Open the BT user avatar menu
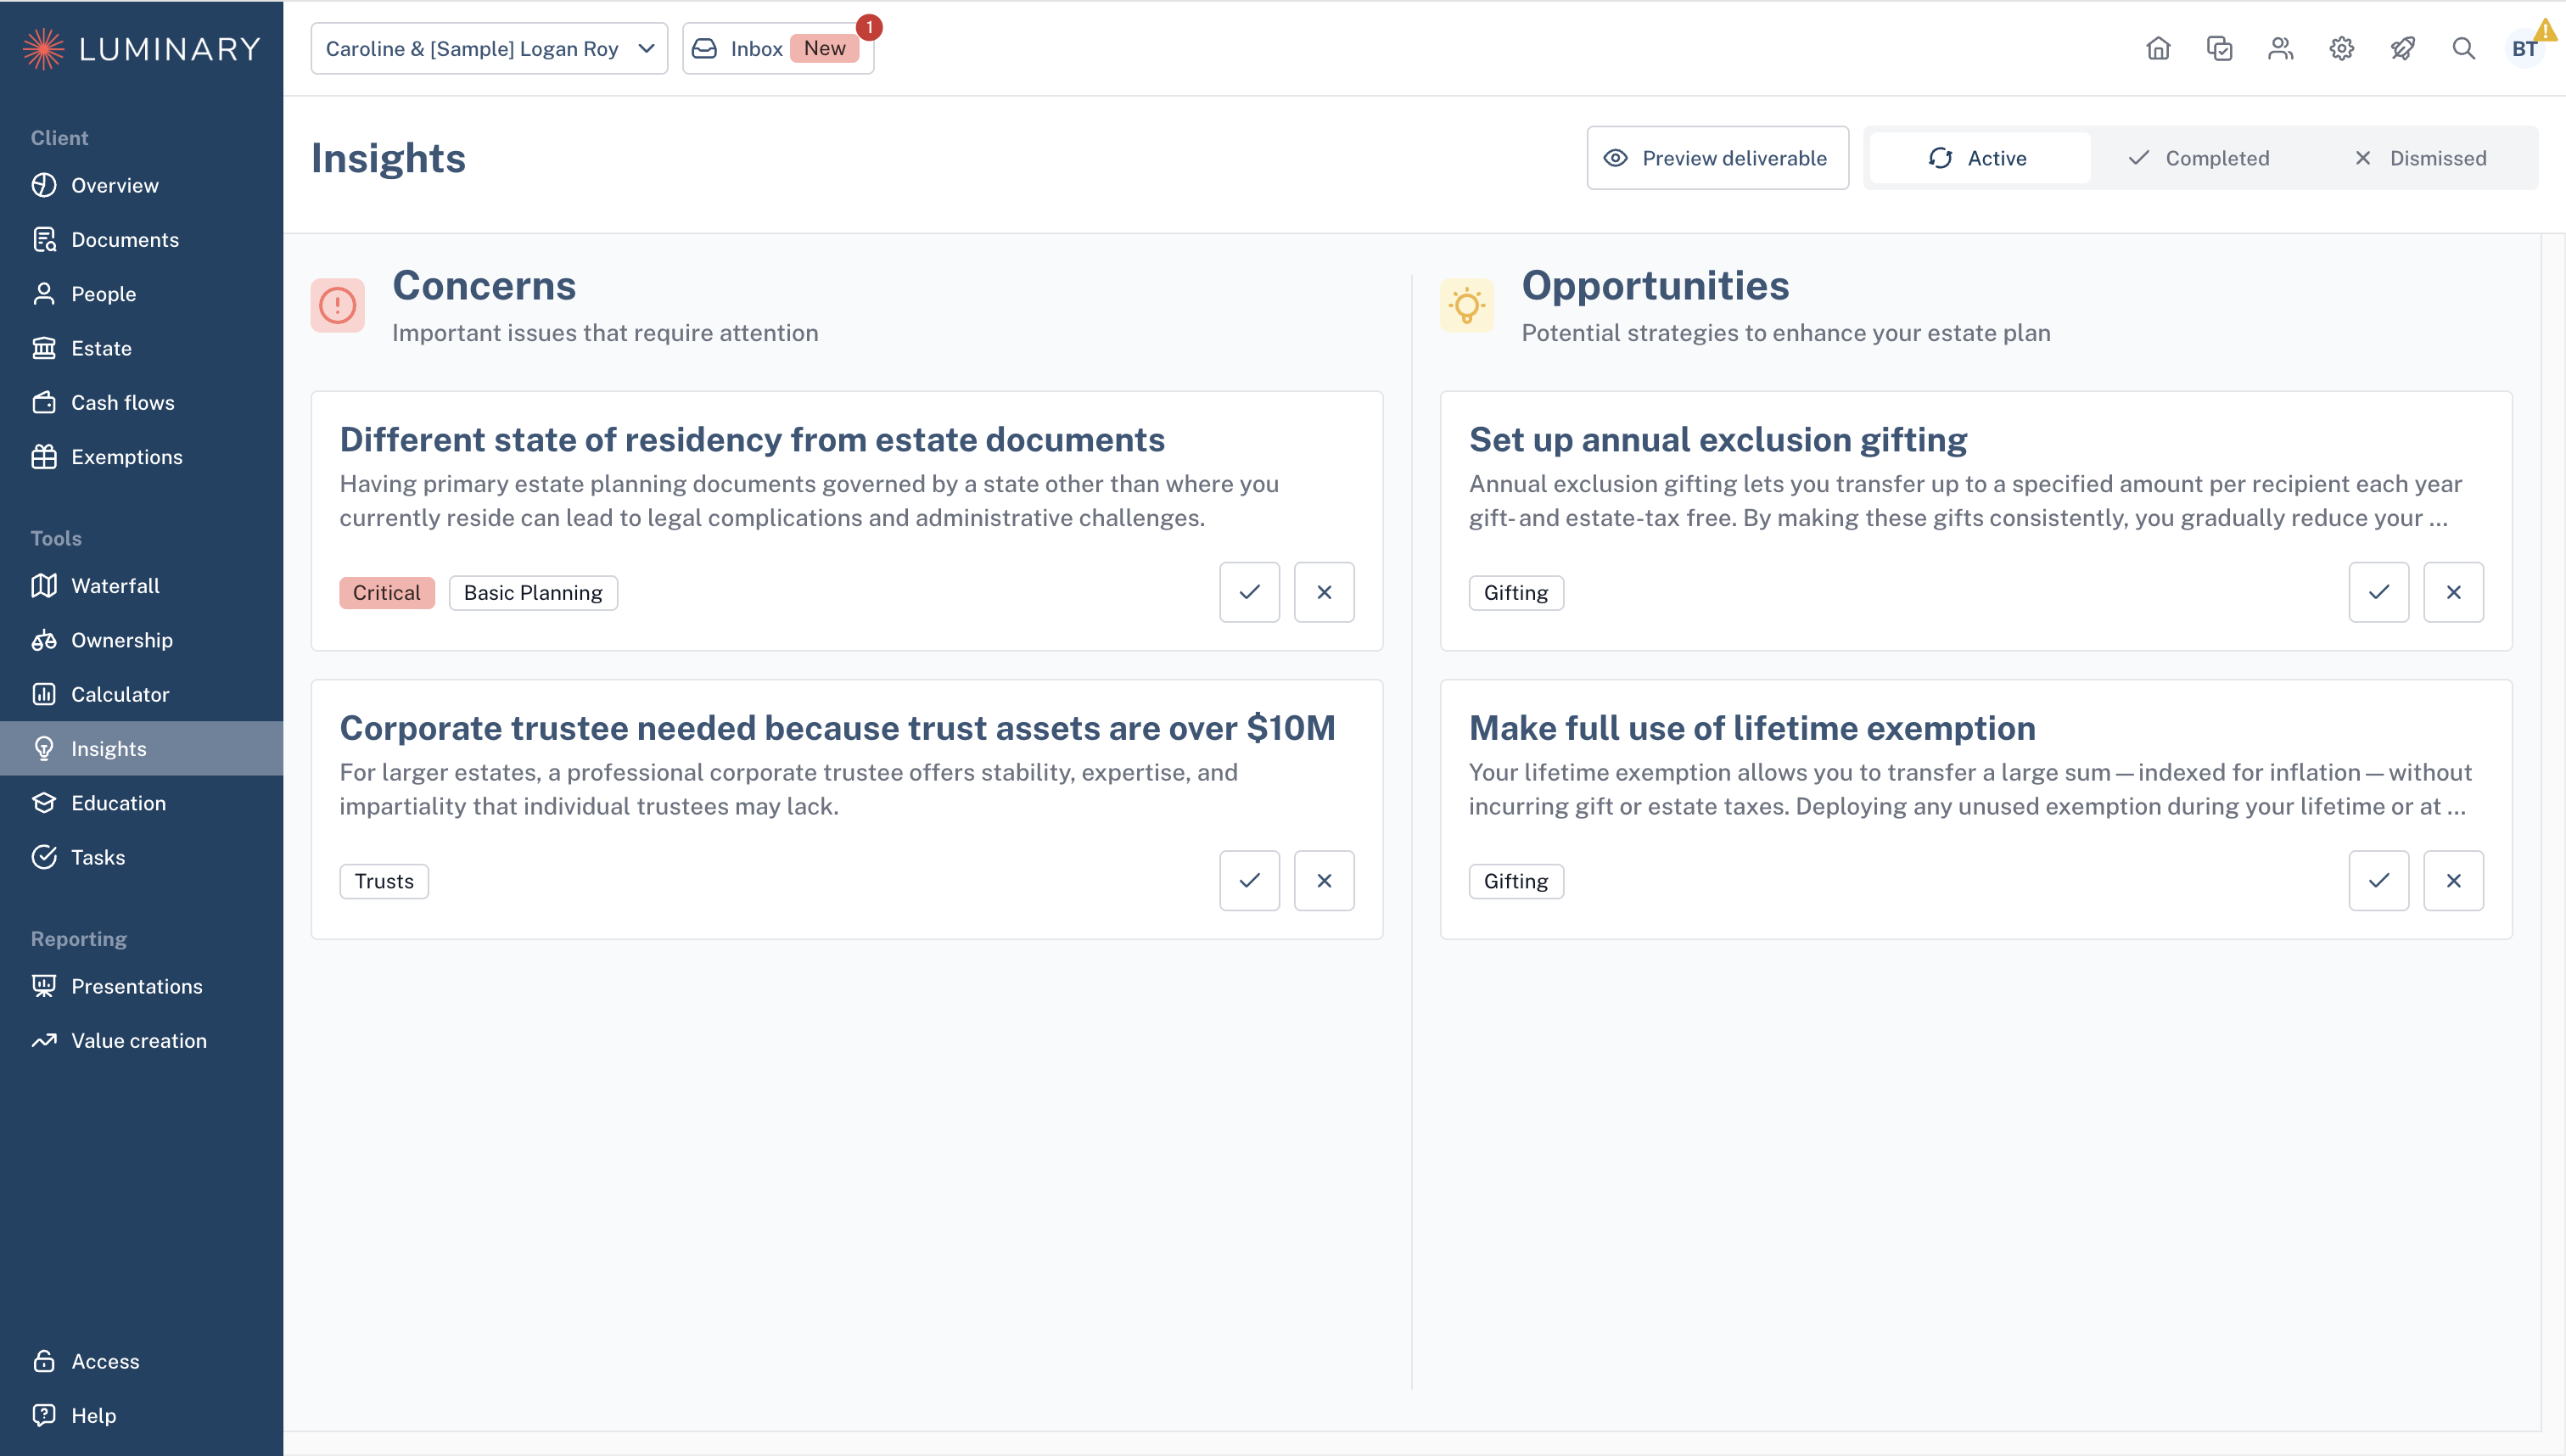The width and height of the screenshot is (2566, 1456). point(2523,49)
